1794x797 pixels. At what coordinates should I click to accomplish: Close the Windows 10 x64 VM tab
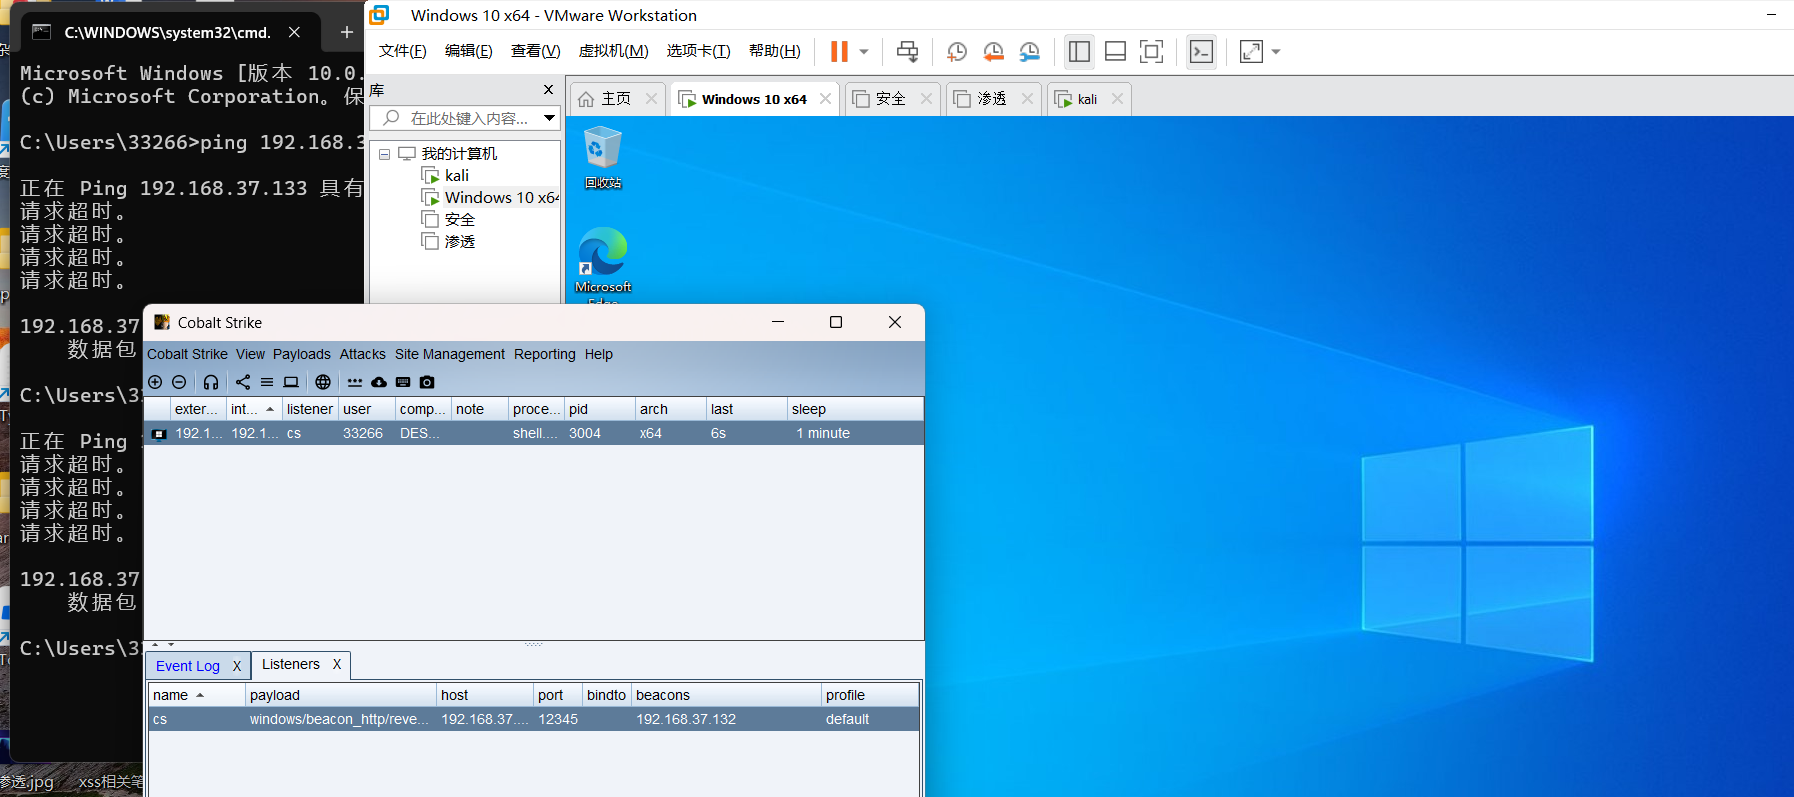point(825,98)
